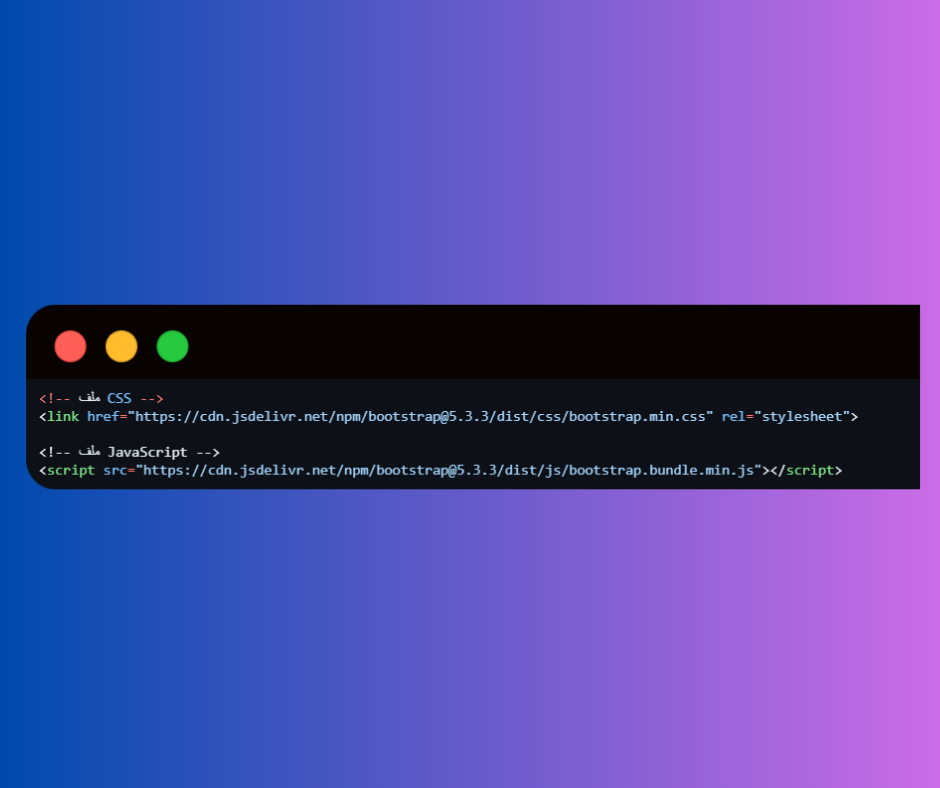
Task: Click the word JavaScript in second comment
Action: tap(147, 452)
